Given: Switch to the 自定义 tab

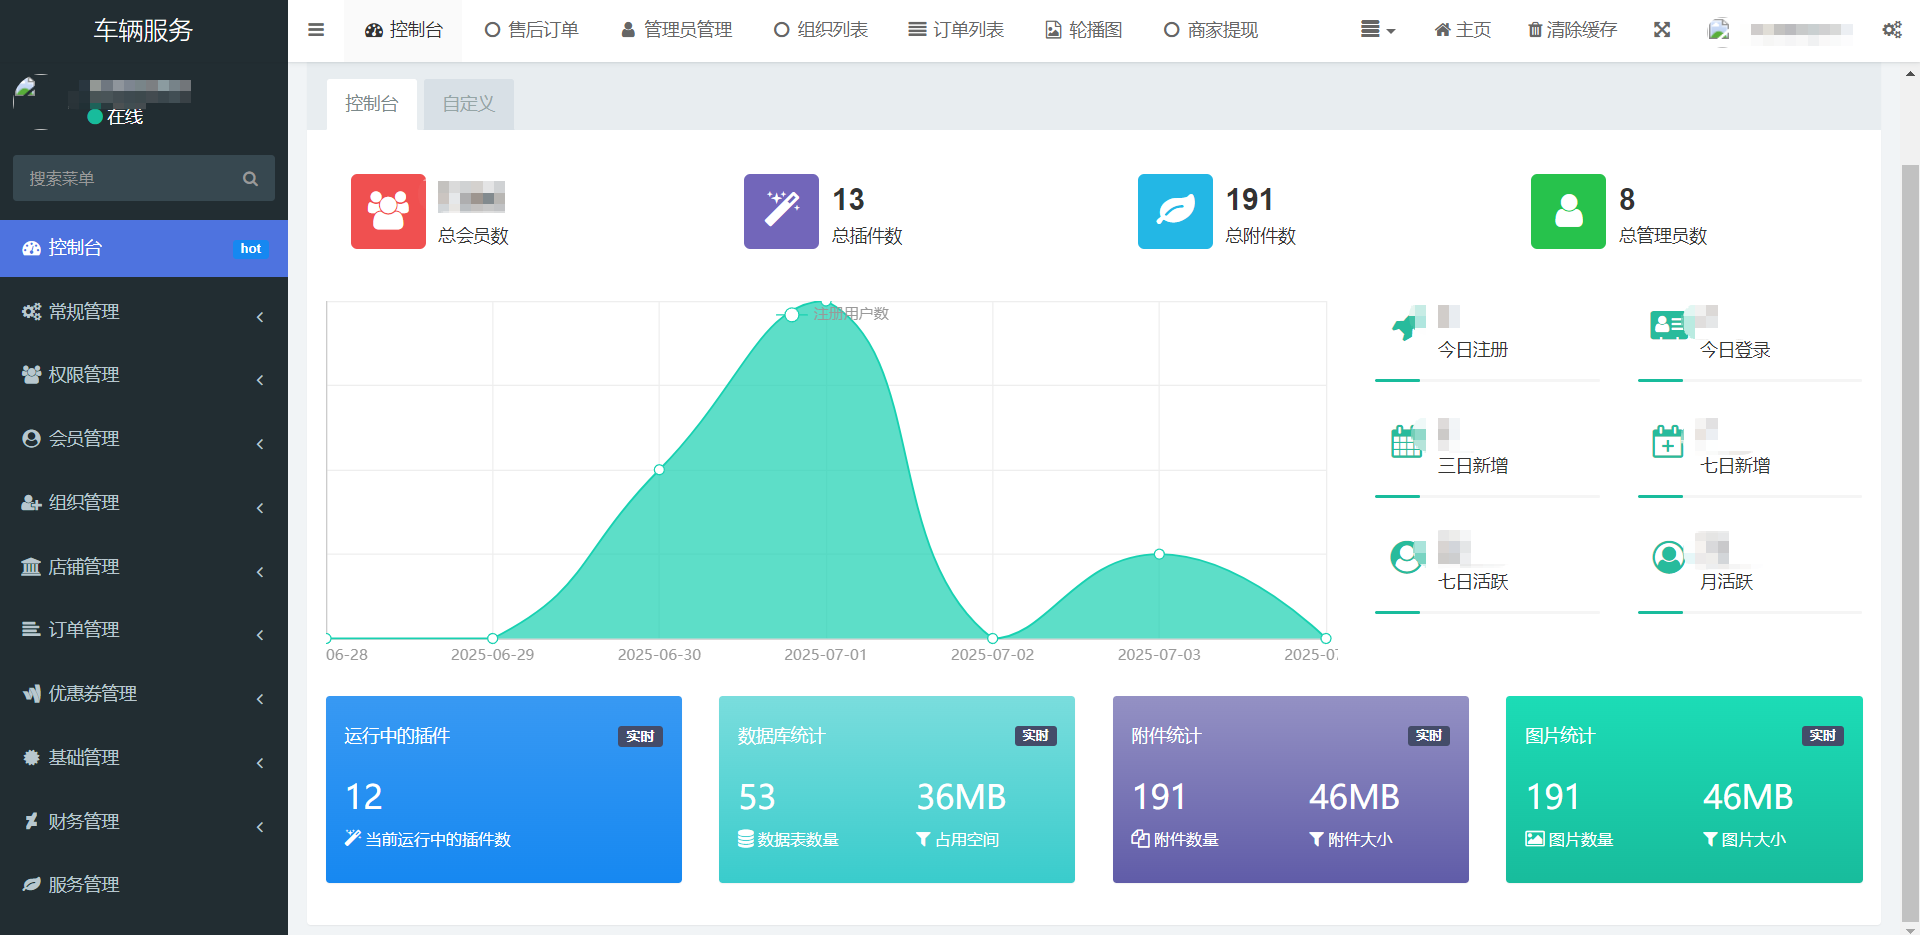Looking at the screenshot, I should coord(468,104).
